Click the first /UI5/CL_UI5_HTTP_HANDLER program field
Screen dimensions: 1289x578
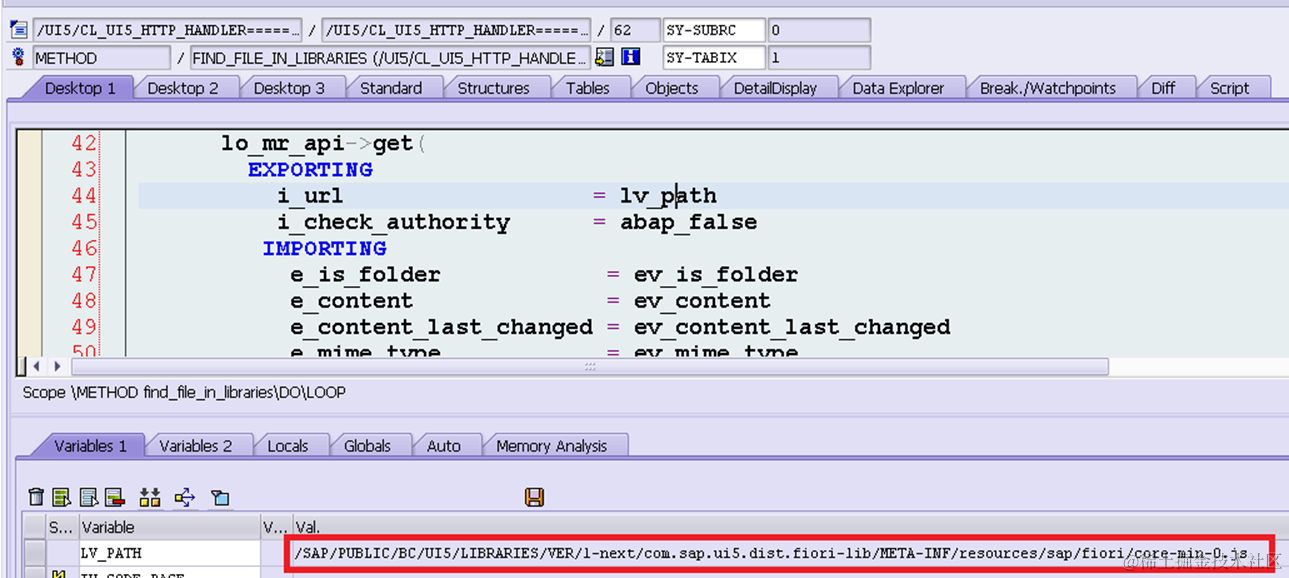[167, 30]
